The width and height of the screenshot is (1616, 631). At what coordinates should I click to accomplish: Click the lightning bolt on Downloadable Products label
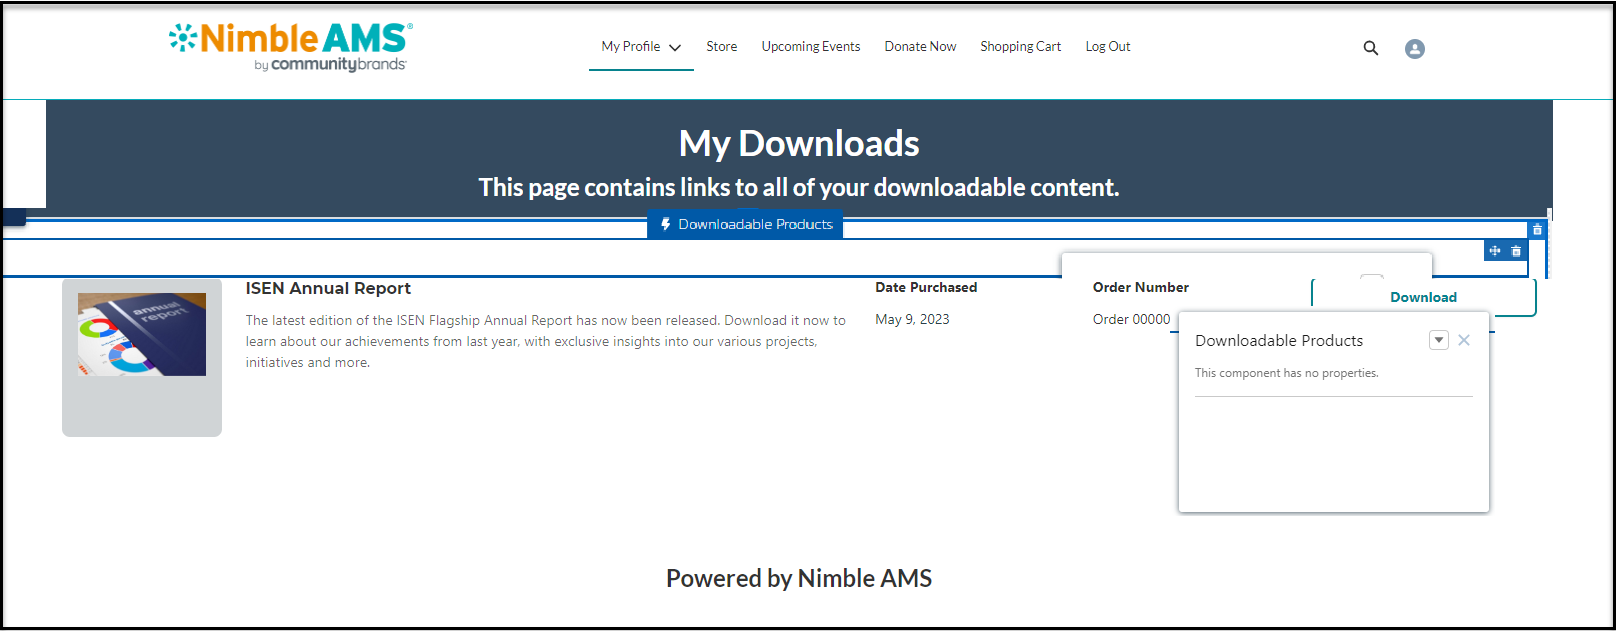coord(665,224)
